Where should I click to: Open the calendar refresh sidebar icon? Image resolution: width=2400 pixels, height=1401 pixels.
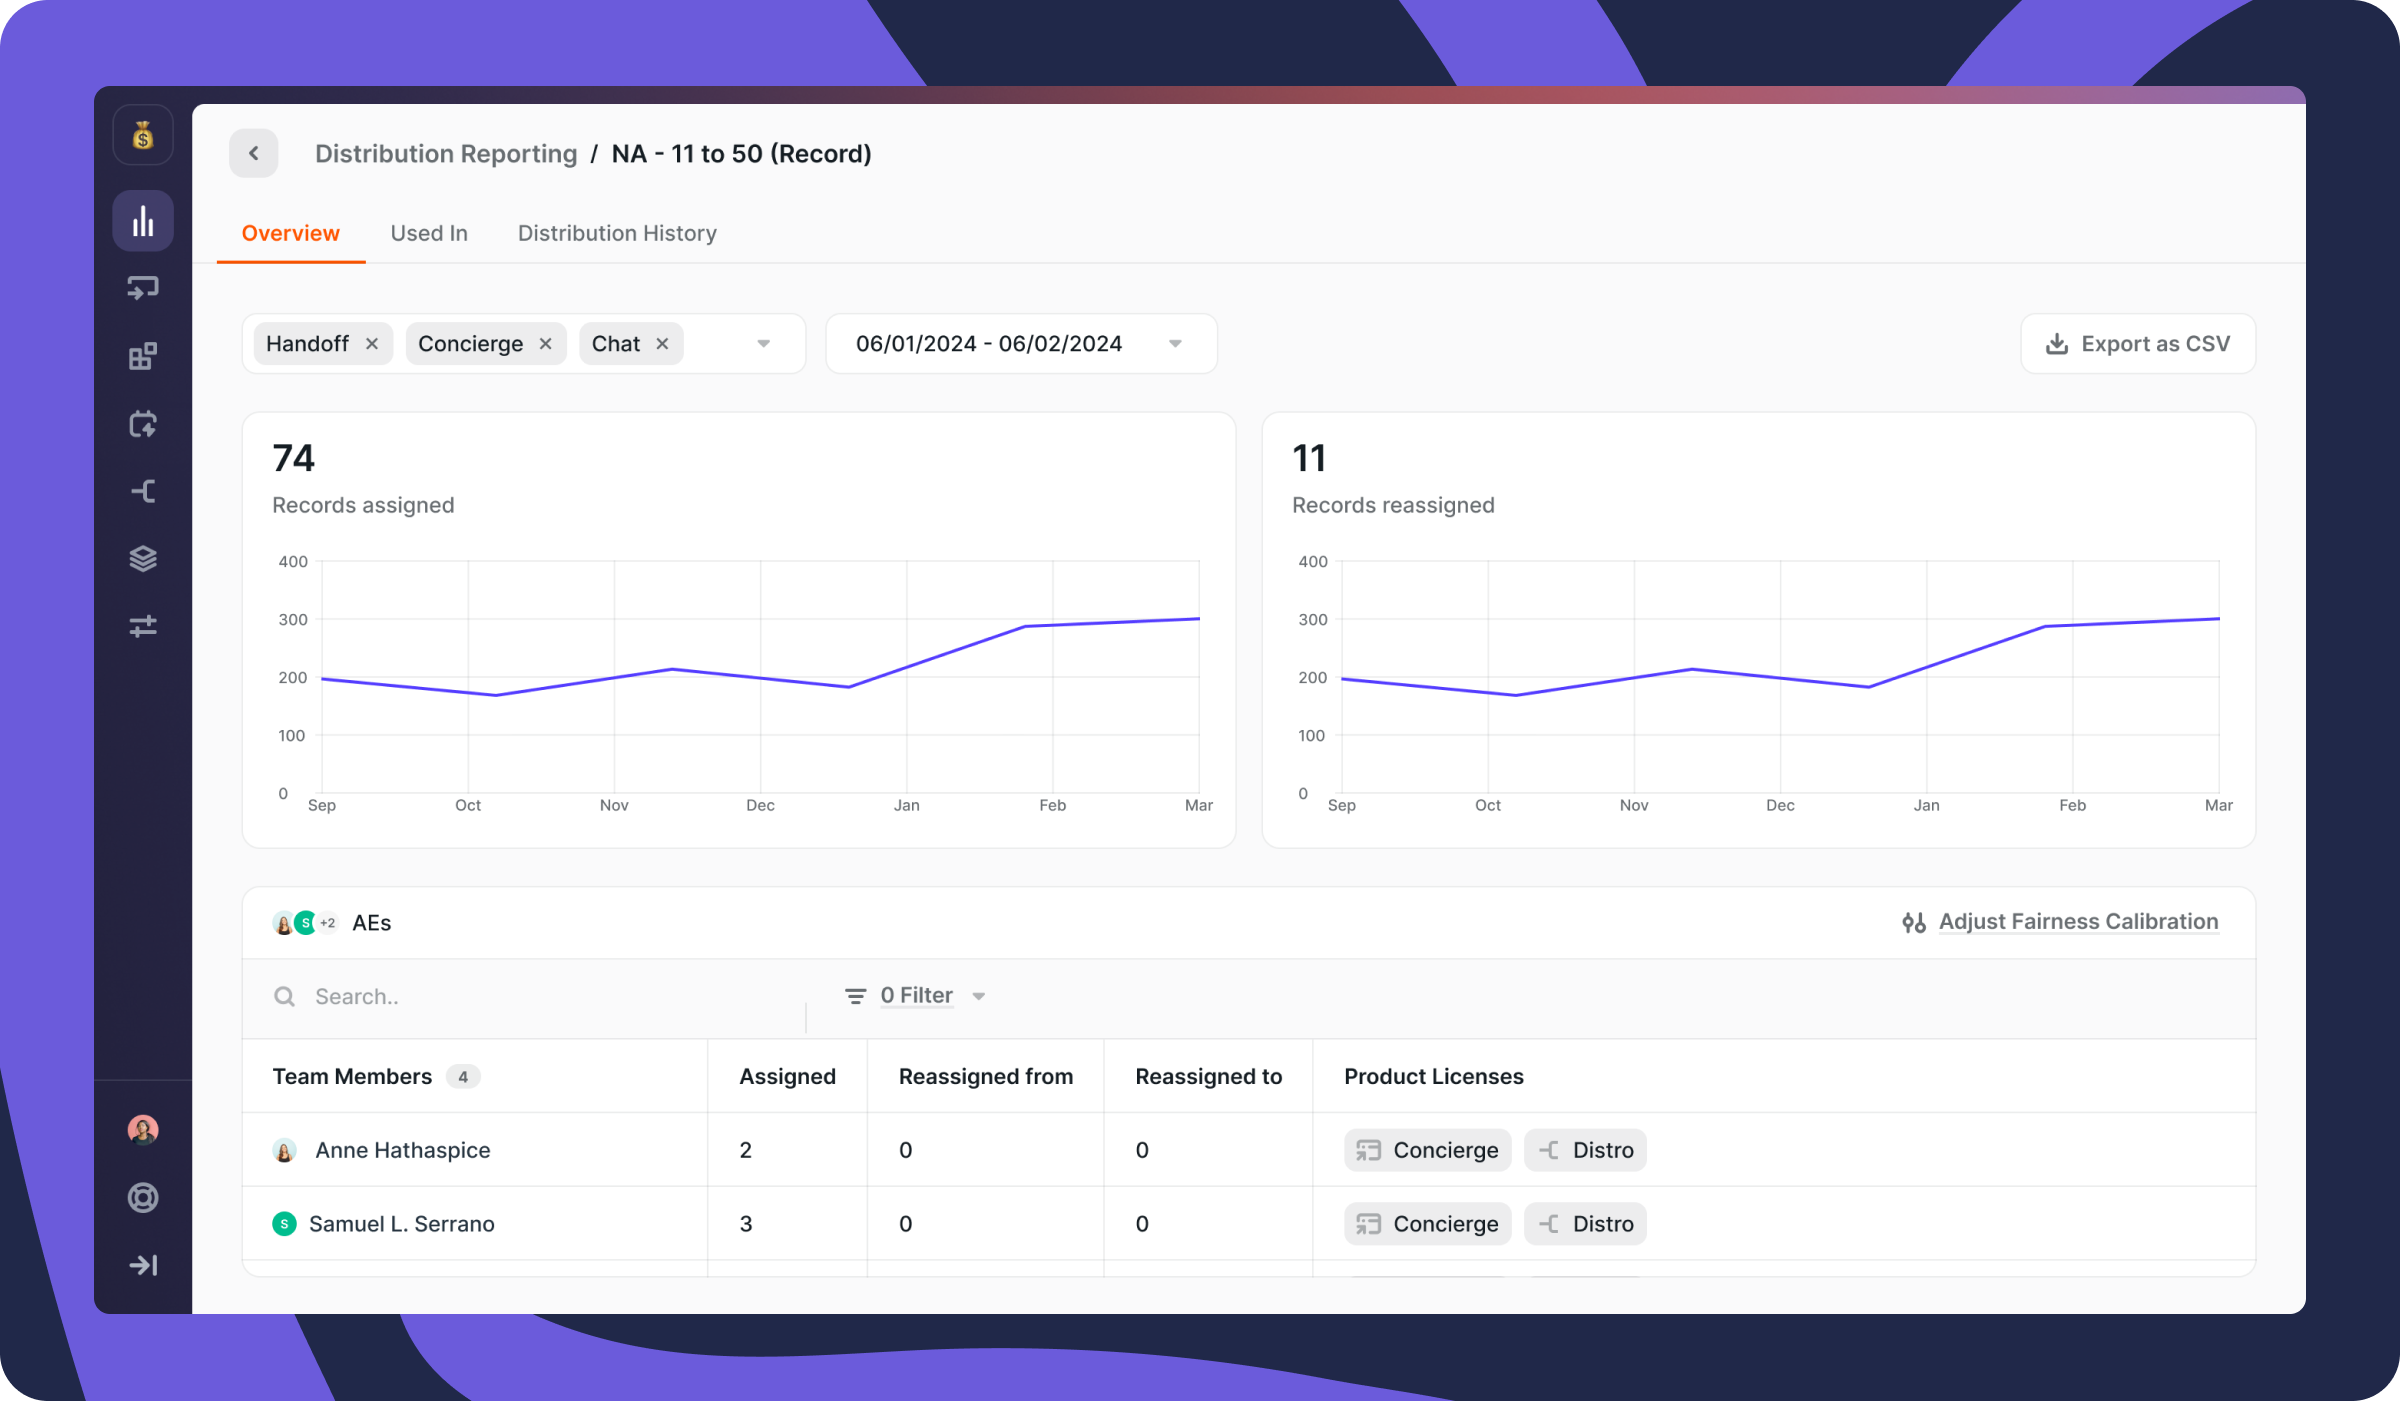[x=143, y=424]
